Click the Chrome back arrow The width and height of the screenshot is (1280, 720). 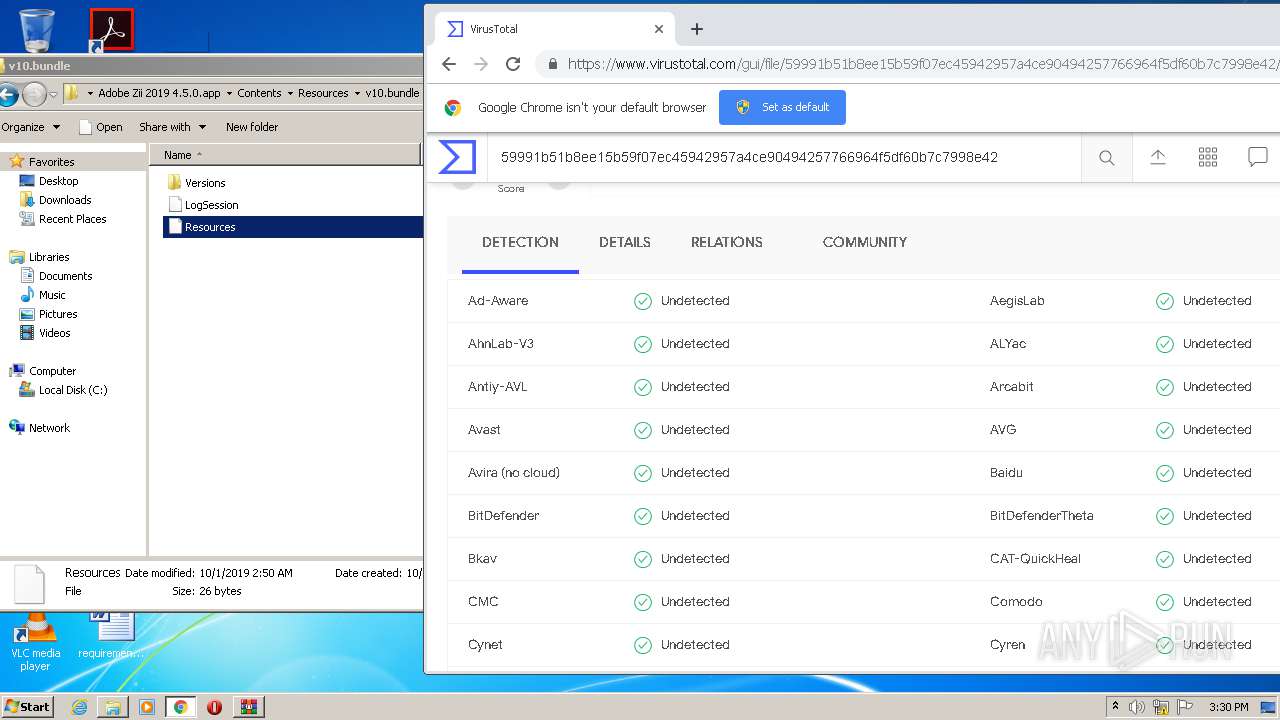449,64
